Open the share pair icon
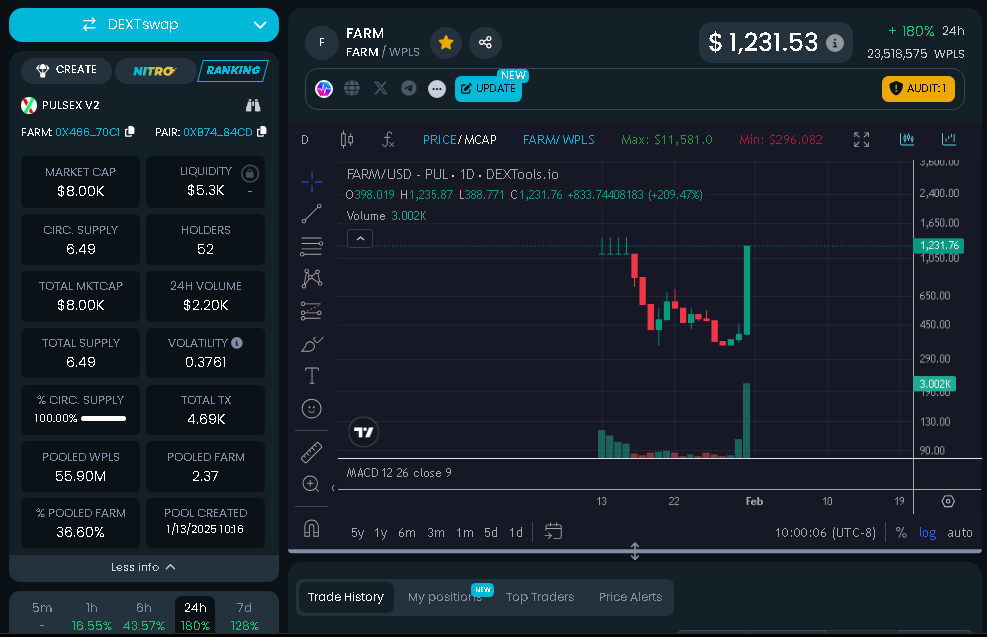Screen dimensions: 987x637 pyautogui.click(x=485, y=43)
